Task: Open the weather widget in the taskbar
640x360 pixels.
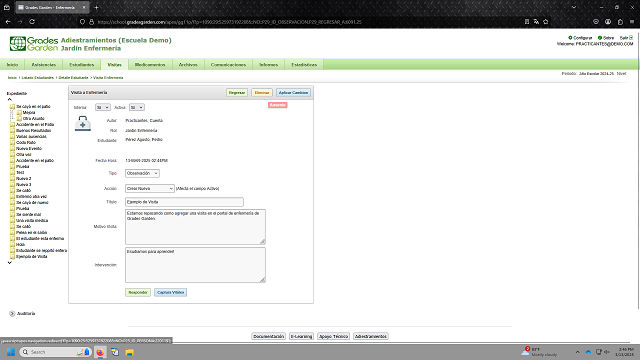Action: (540, 352)
